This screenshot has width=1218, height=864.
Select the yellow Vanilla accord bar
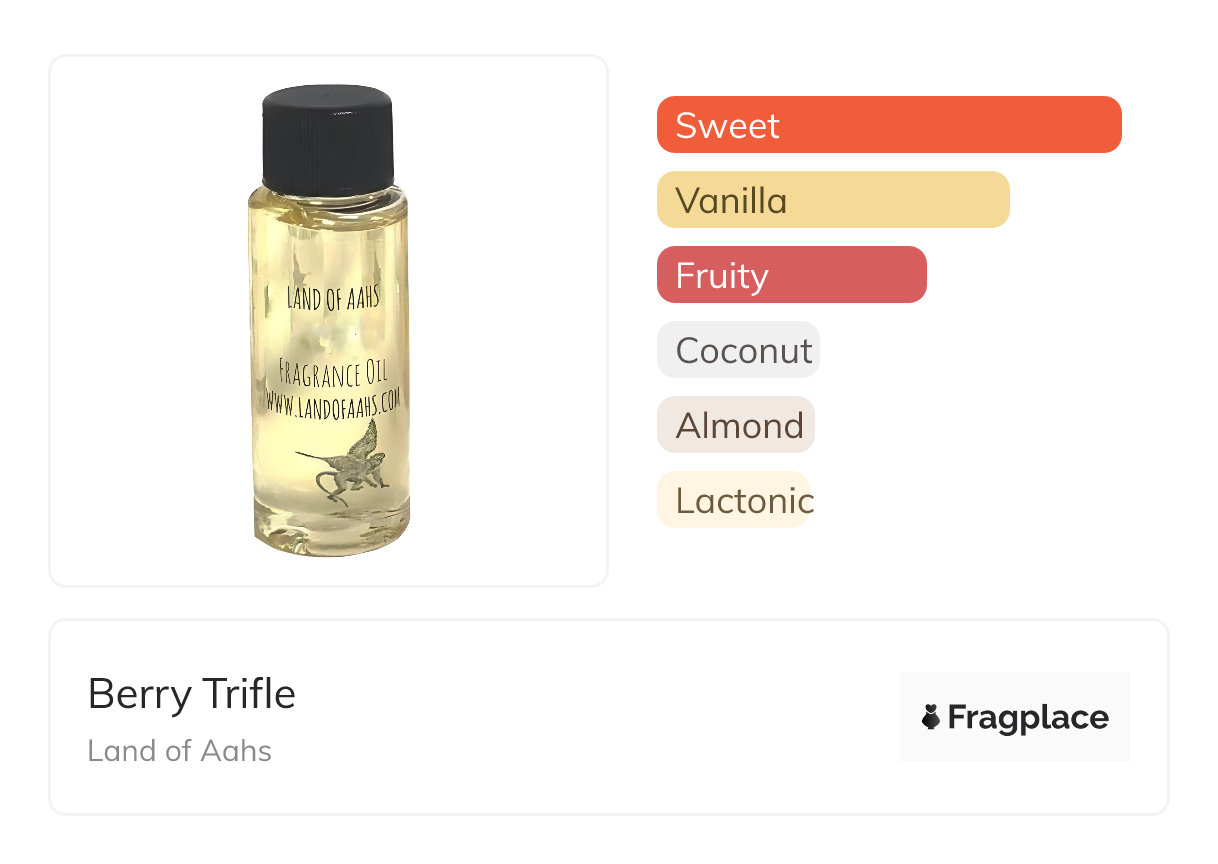click(x=832, y=200)
